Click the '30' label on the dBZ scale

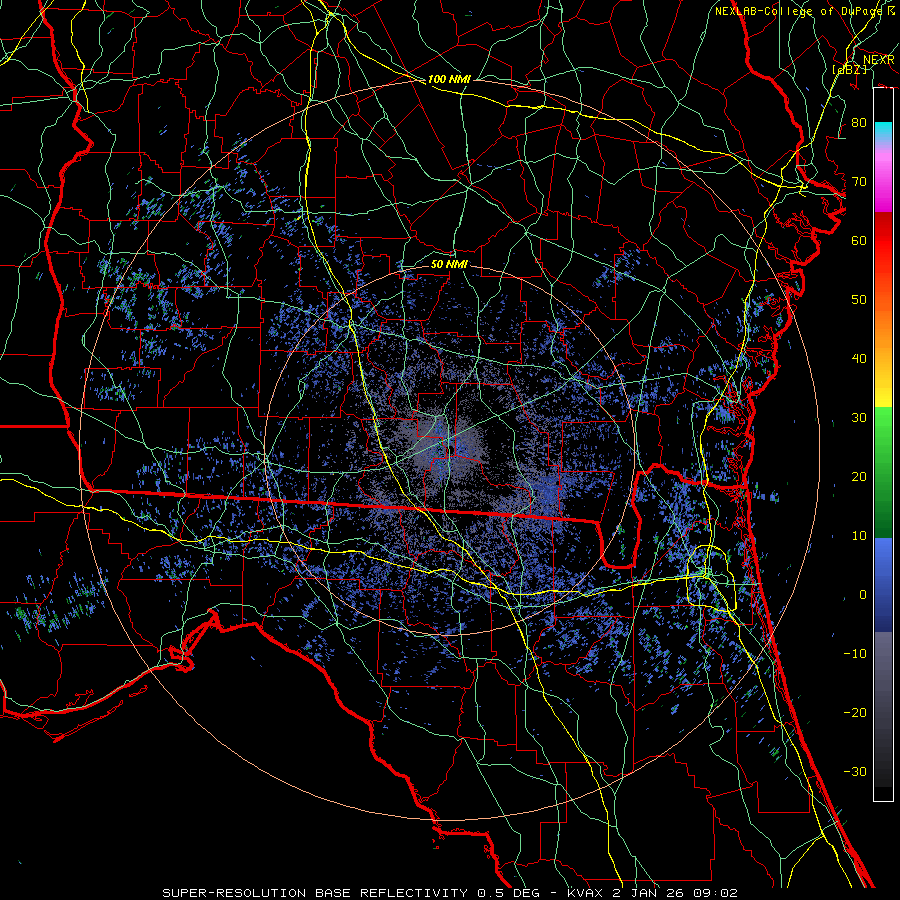pyautogui.click(x=859, y=417)
